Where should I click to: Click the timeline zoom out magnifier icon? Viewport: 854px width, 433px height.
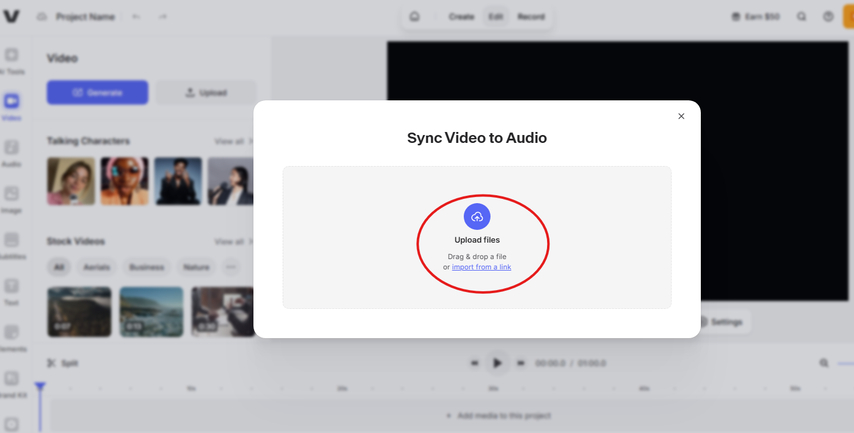pos(824,363)
